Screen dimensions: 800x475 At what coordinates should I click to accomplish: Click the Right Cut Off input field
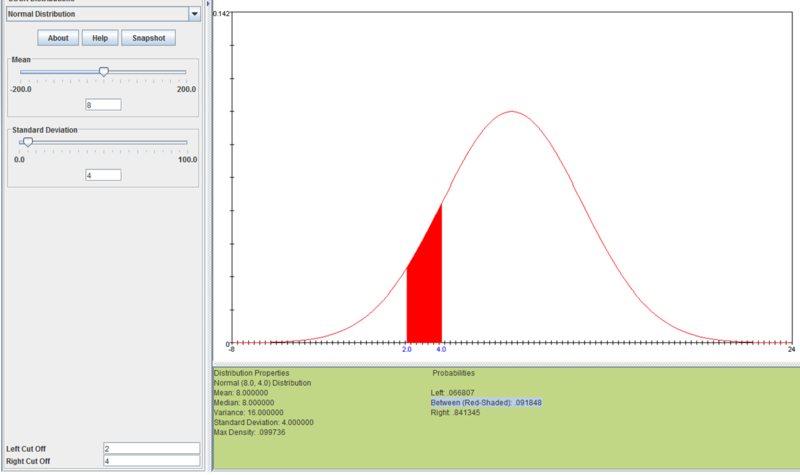(152, 461)
